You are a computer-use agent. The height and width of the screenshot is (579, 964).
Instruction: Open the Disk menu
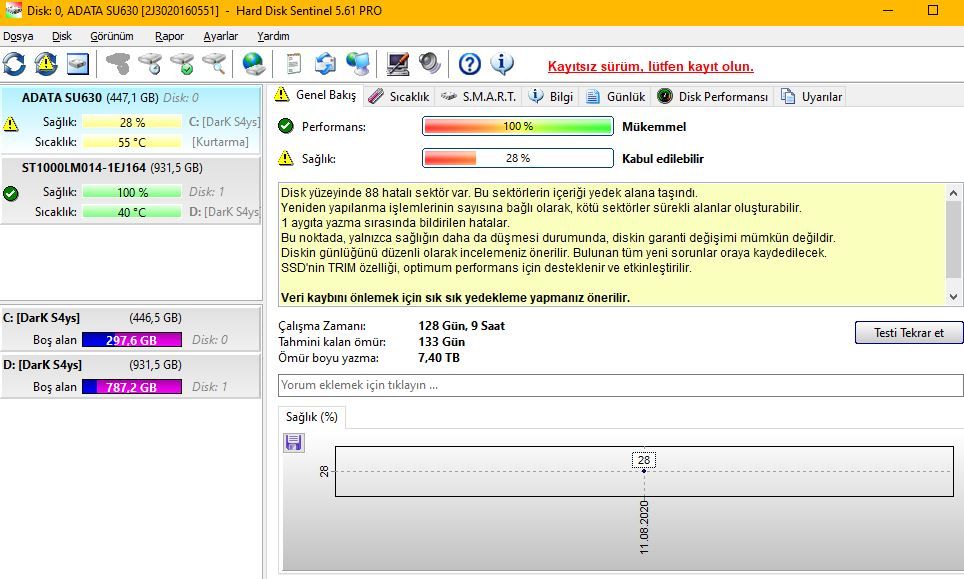[61, 36]
